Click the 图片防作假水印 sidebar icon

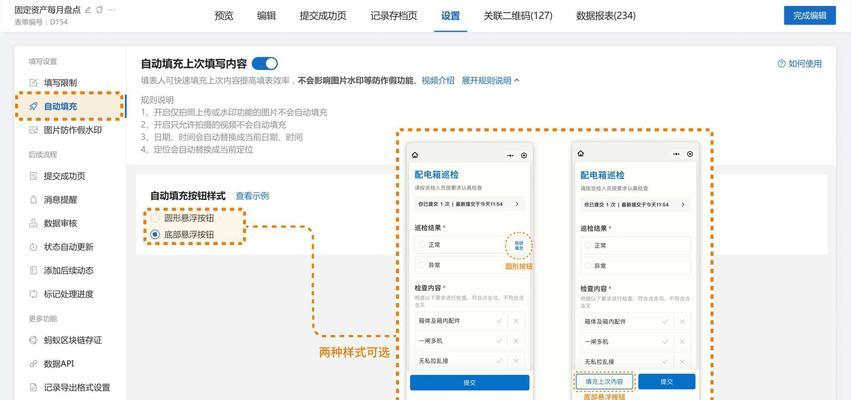coord(33,130)
